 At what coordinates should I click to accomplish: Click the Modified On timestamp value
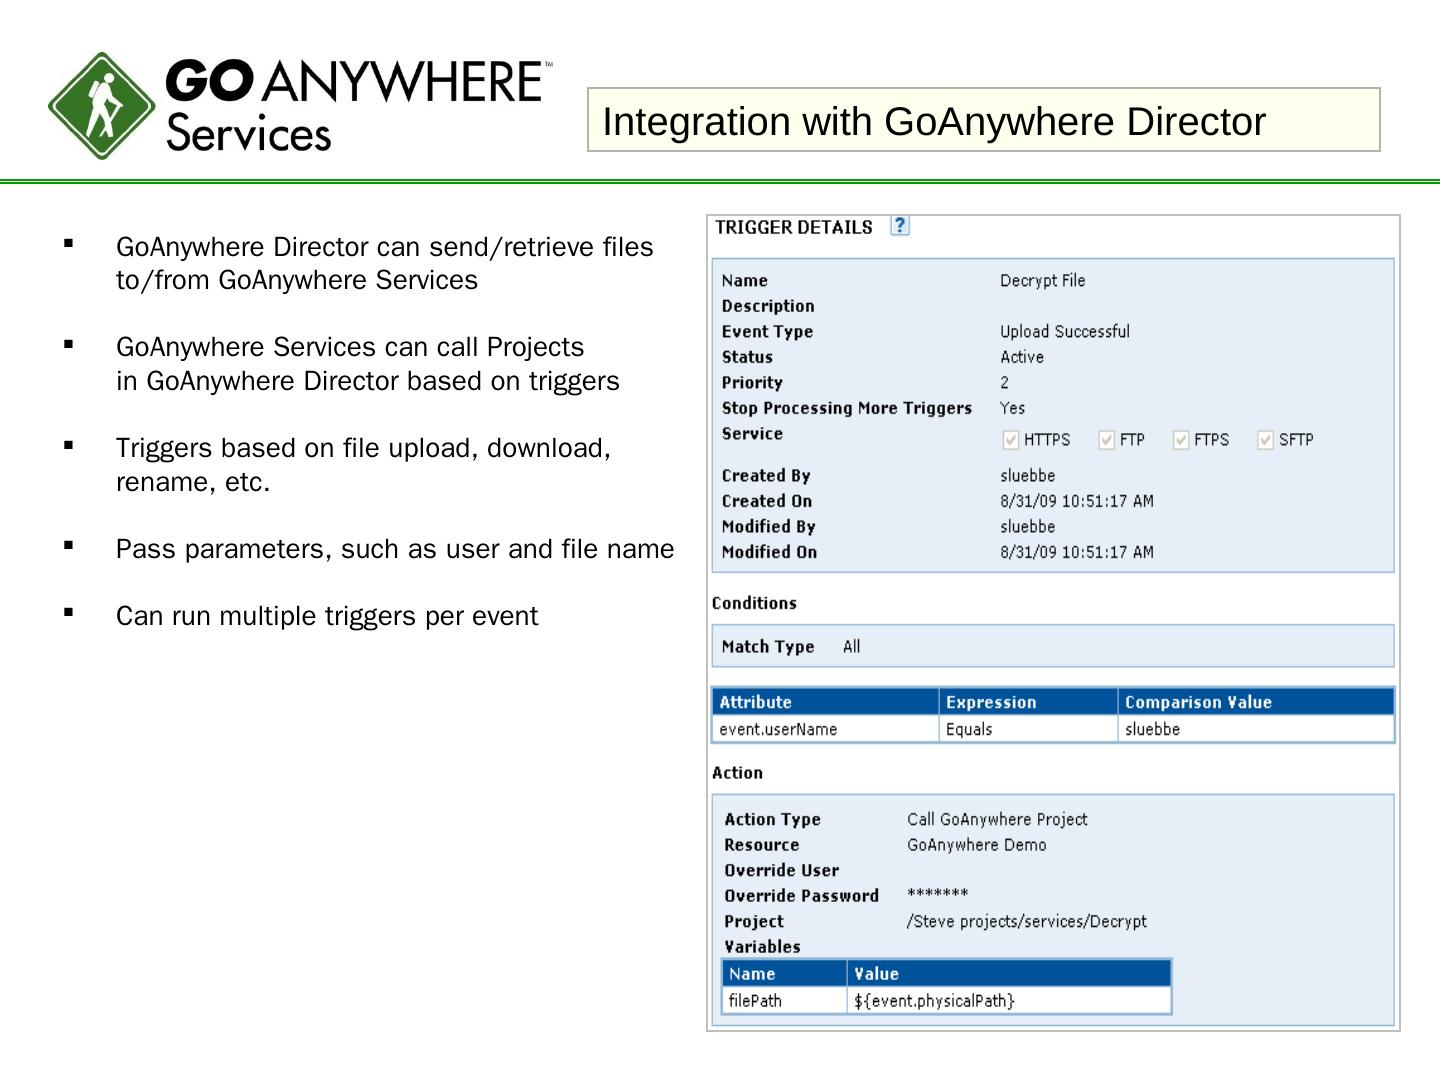(1076, 552)
